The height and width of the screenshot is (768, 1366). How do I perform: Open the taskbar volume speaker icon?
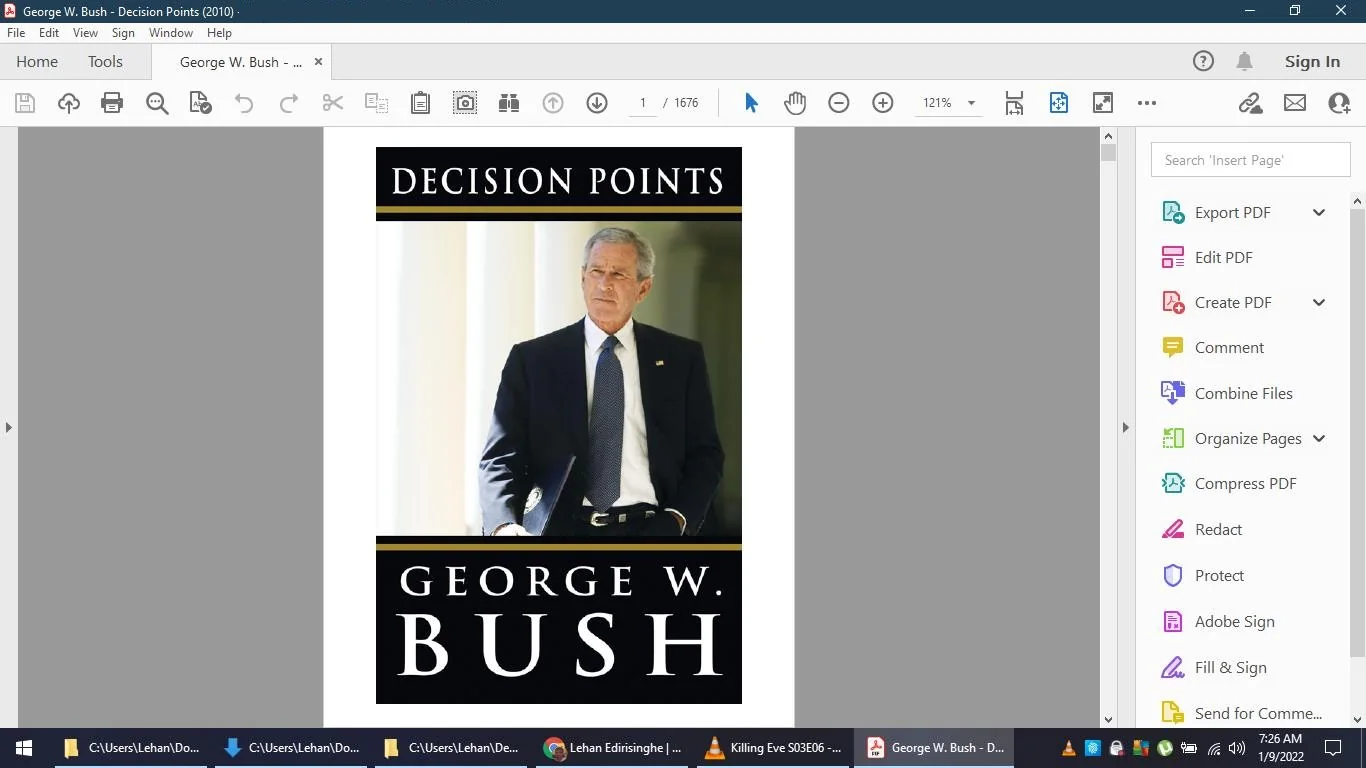1237,747
